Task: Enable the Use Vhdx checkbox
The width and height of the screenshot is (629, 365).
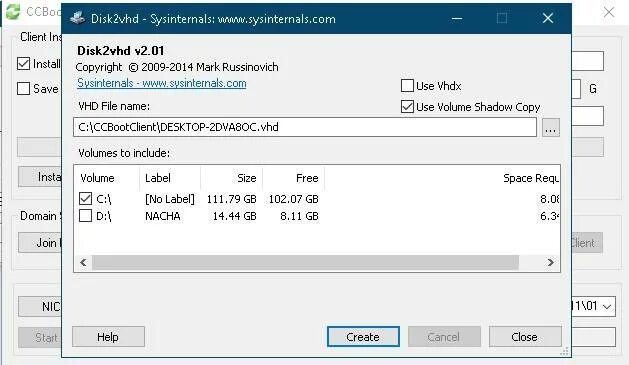Action: [407, 85]
